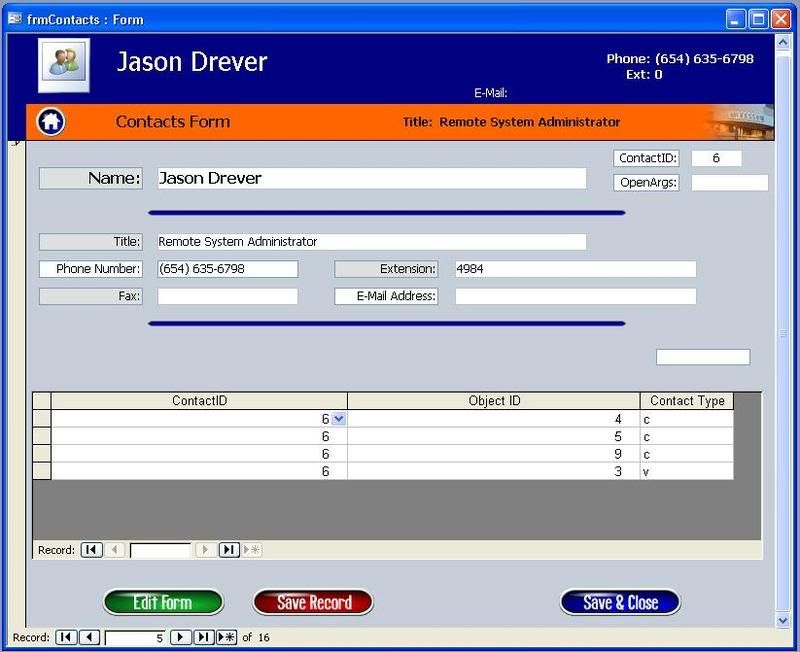Click Jason Drever heading in blue header

coord(192,62)
